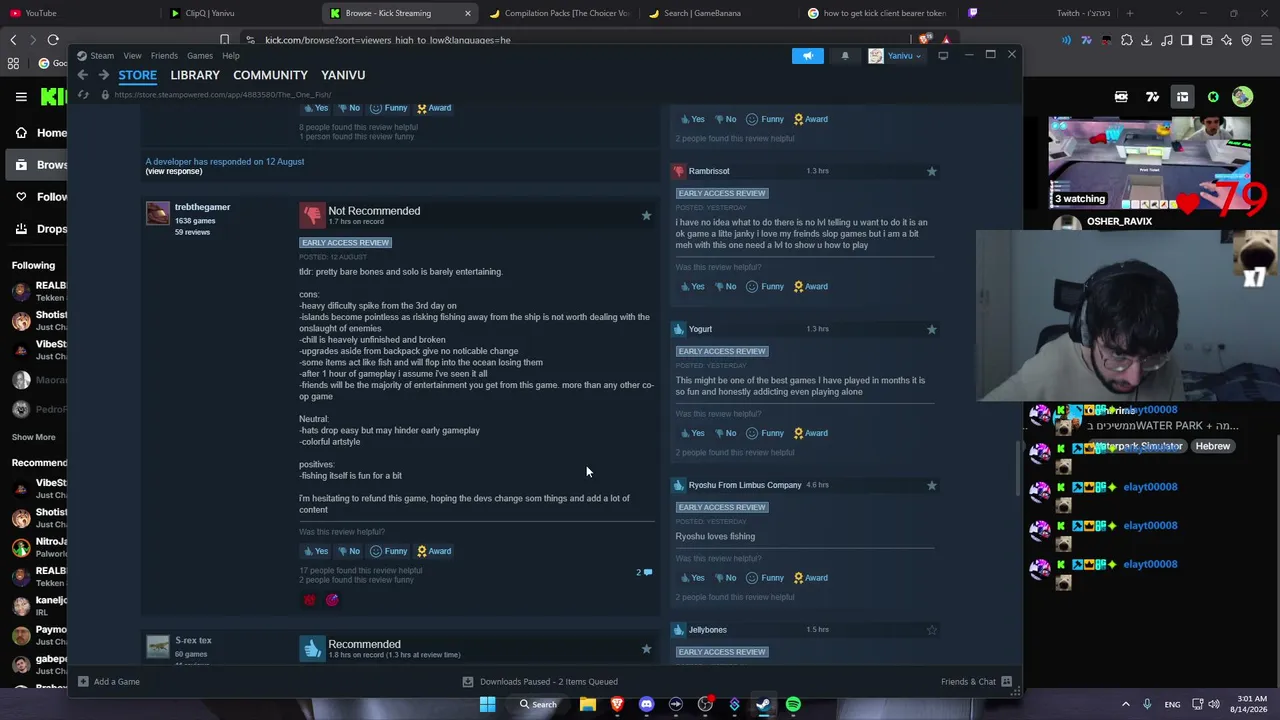Open Discord from the taskbar

click(646, 704)
